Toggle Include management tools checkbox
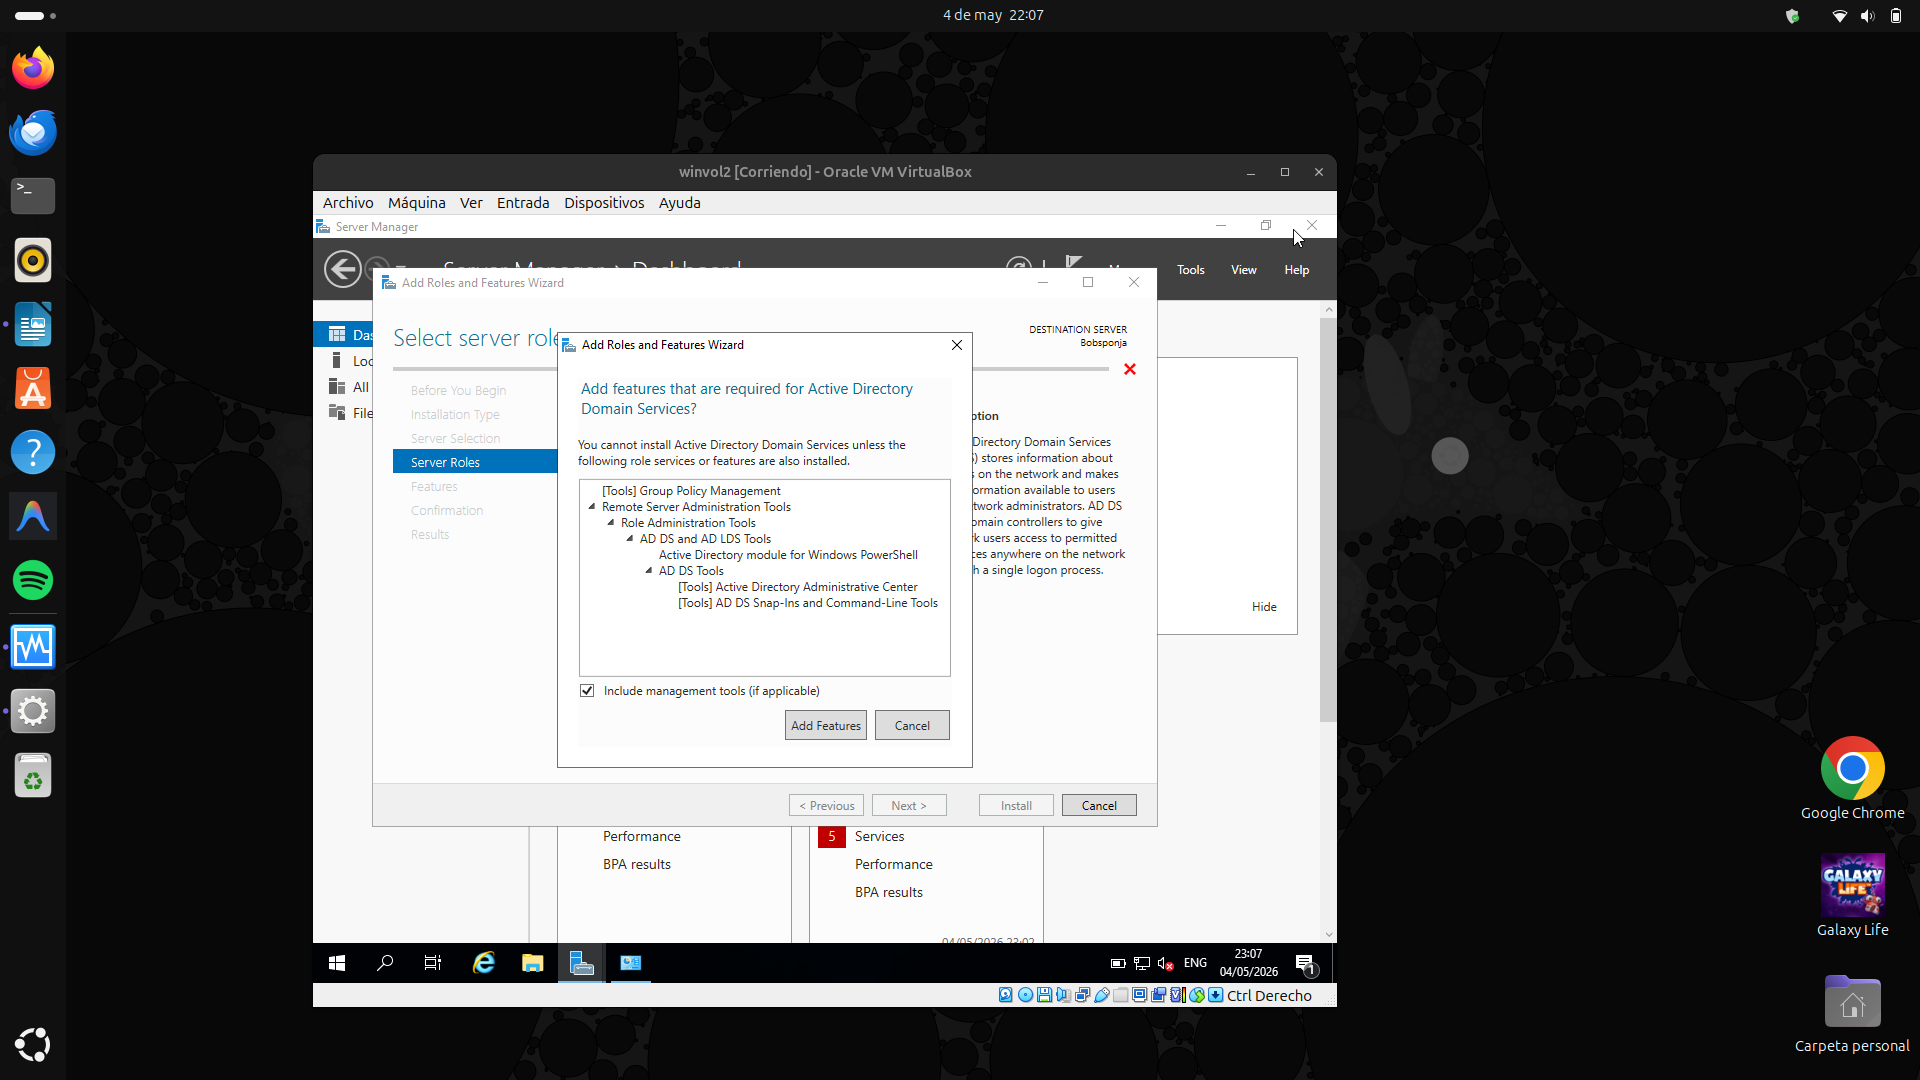This screenshot has width=1920, height=1080. [x=587, y=691]
